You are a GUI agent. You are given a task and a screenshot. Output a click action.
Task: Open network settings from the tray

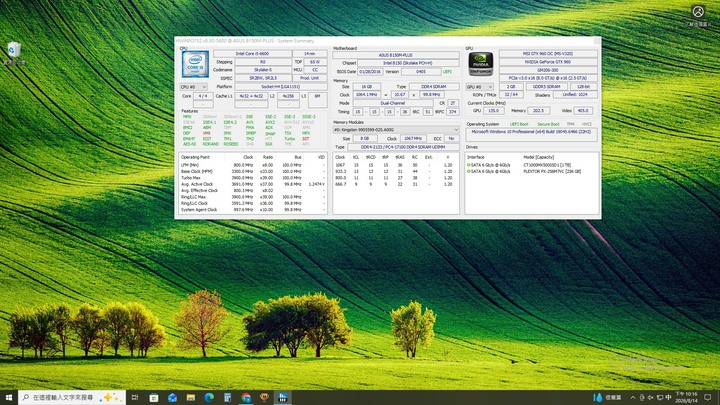[660, 397]
